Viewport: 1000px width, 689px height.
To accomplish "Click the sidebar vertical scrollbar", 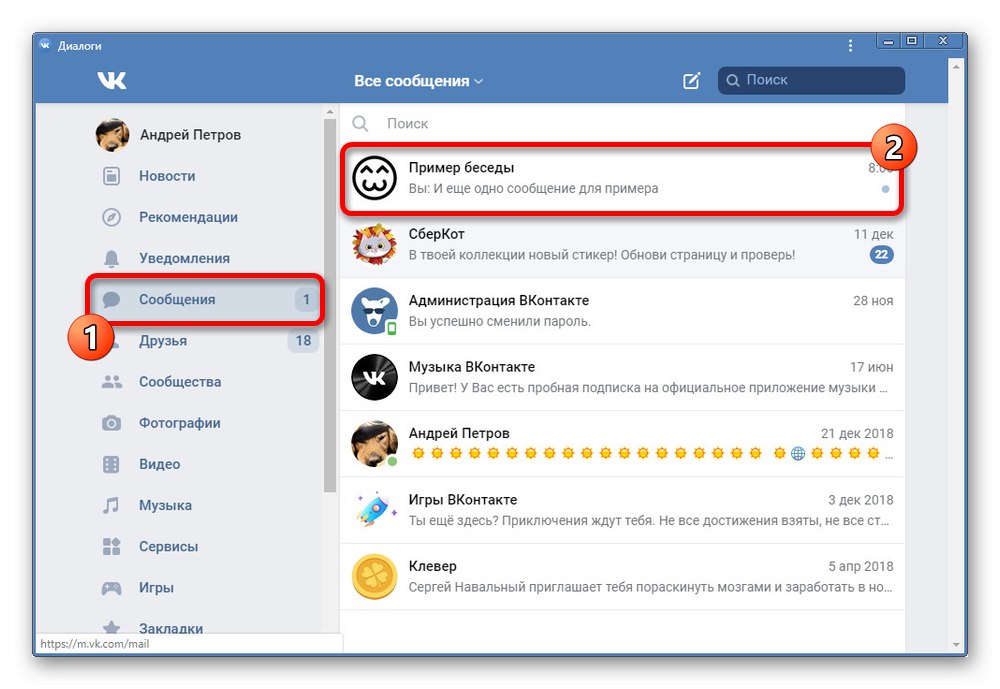I will 330,306.
